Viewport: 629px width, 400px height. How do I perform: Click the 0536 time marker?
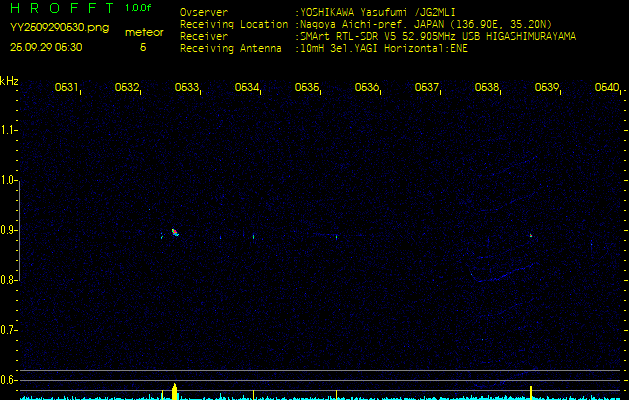coord(367,87)
